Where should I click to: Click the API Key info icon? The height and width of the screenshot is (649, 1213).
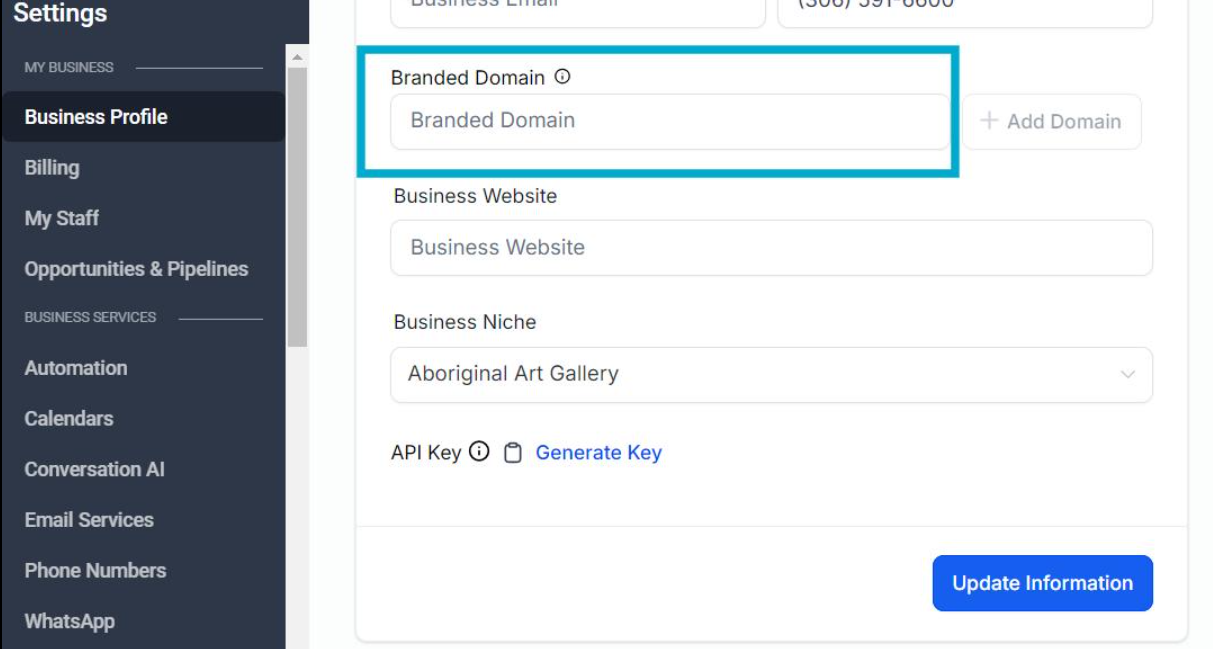(x=479, y=452)
